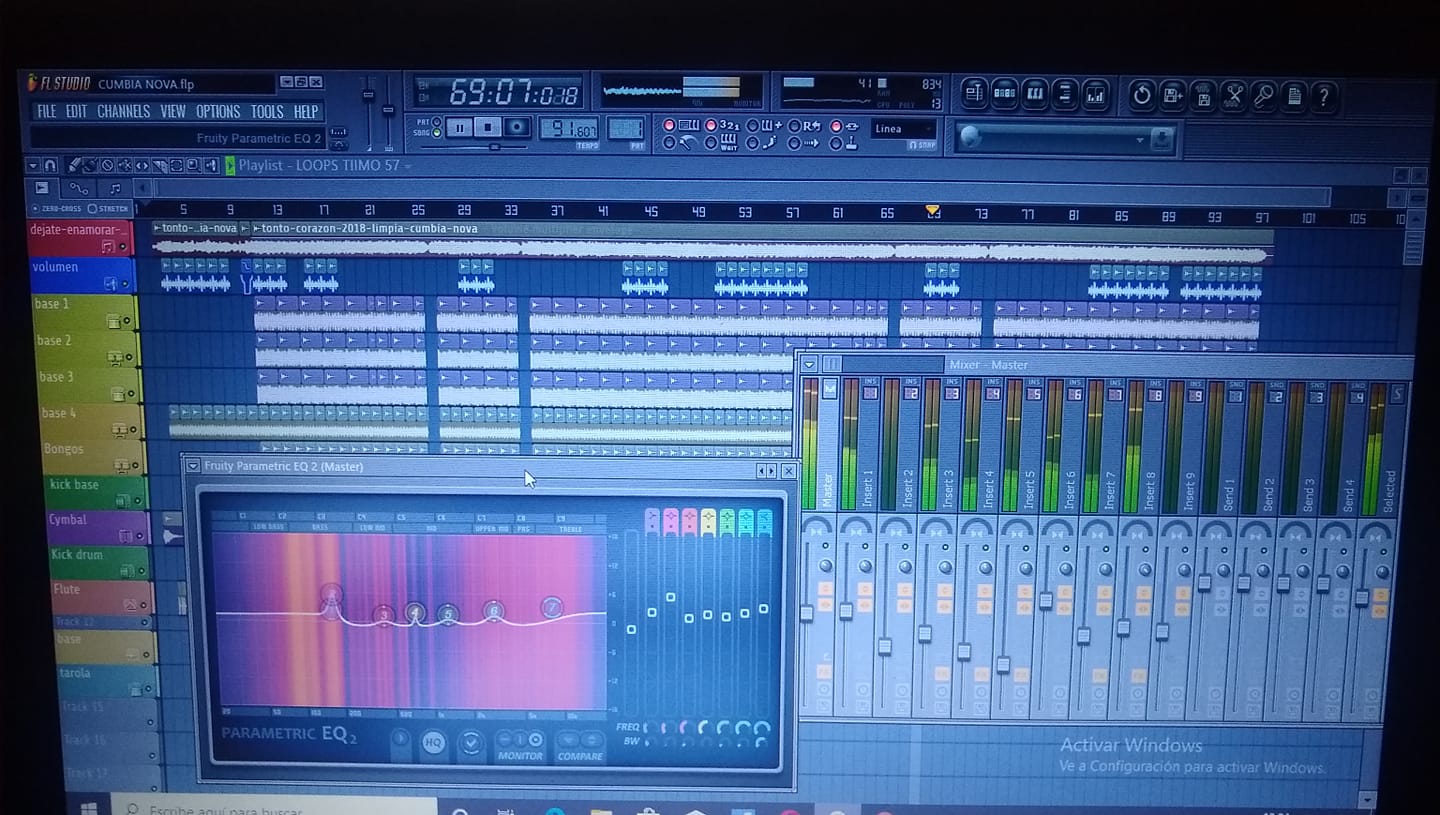Open the OPTIONS menu
1440x815 pixels.
point(218,111)
